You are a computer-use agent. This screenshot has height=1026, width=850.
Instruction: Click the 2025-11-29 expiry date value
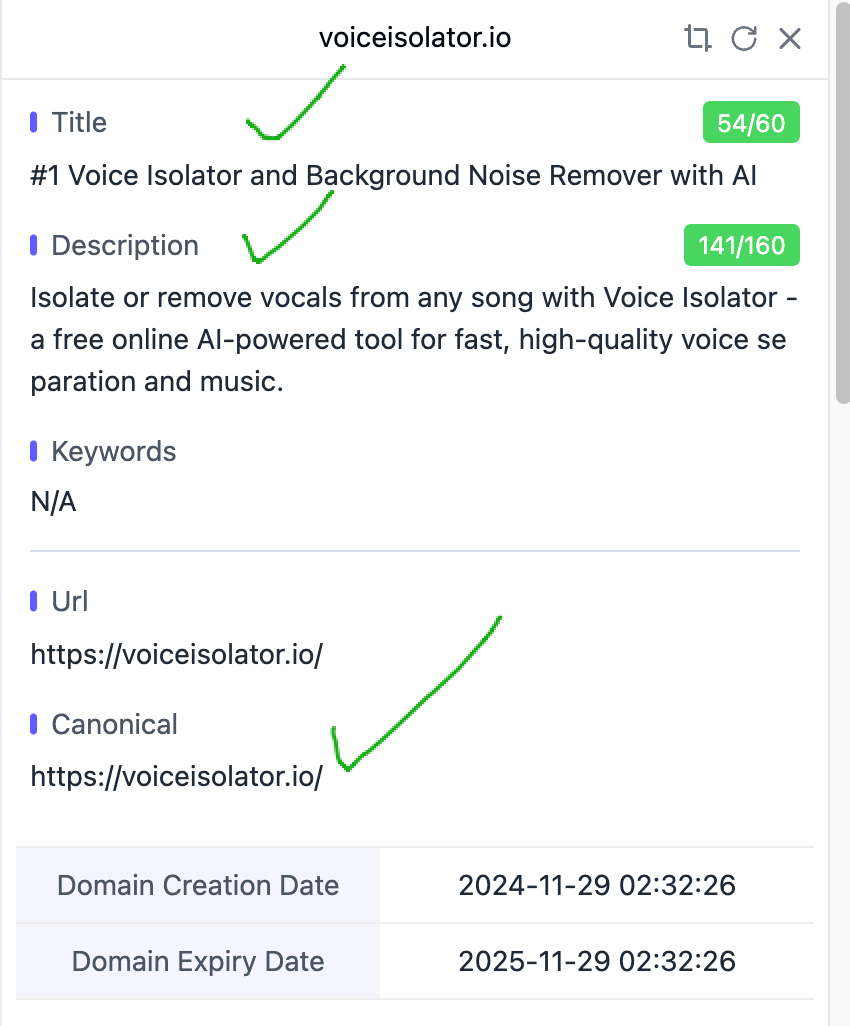point(597,962)
